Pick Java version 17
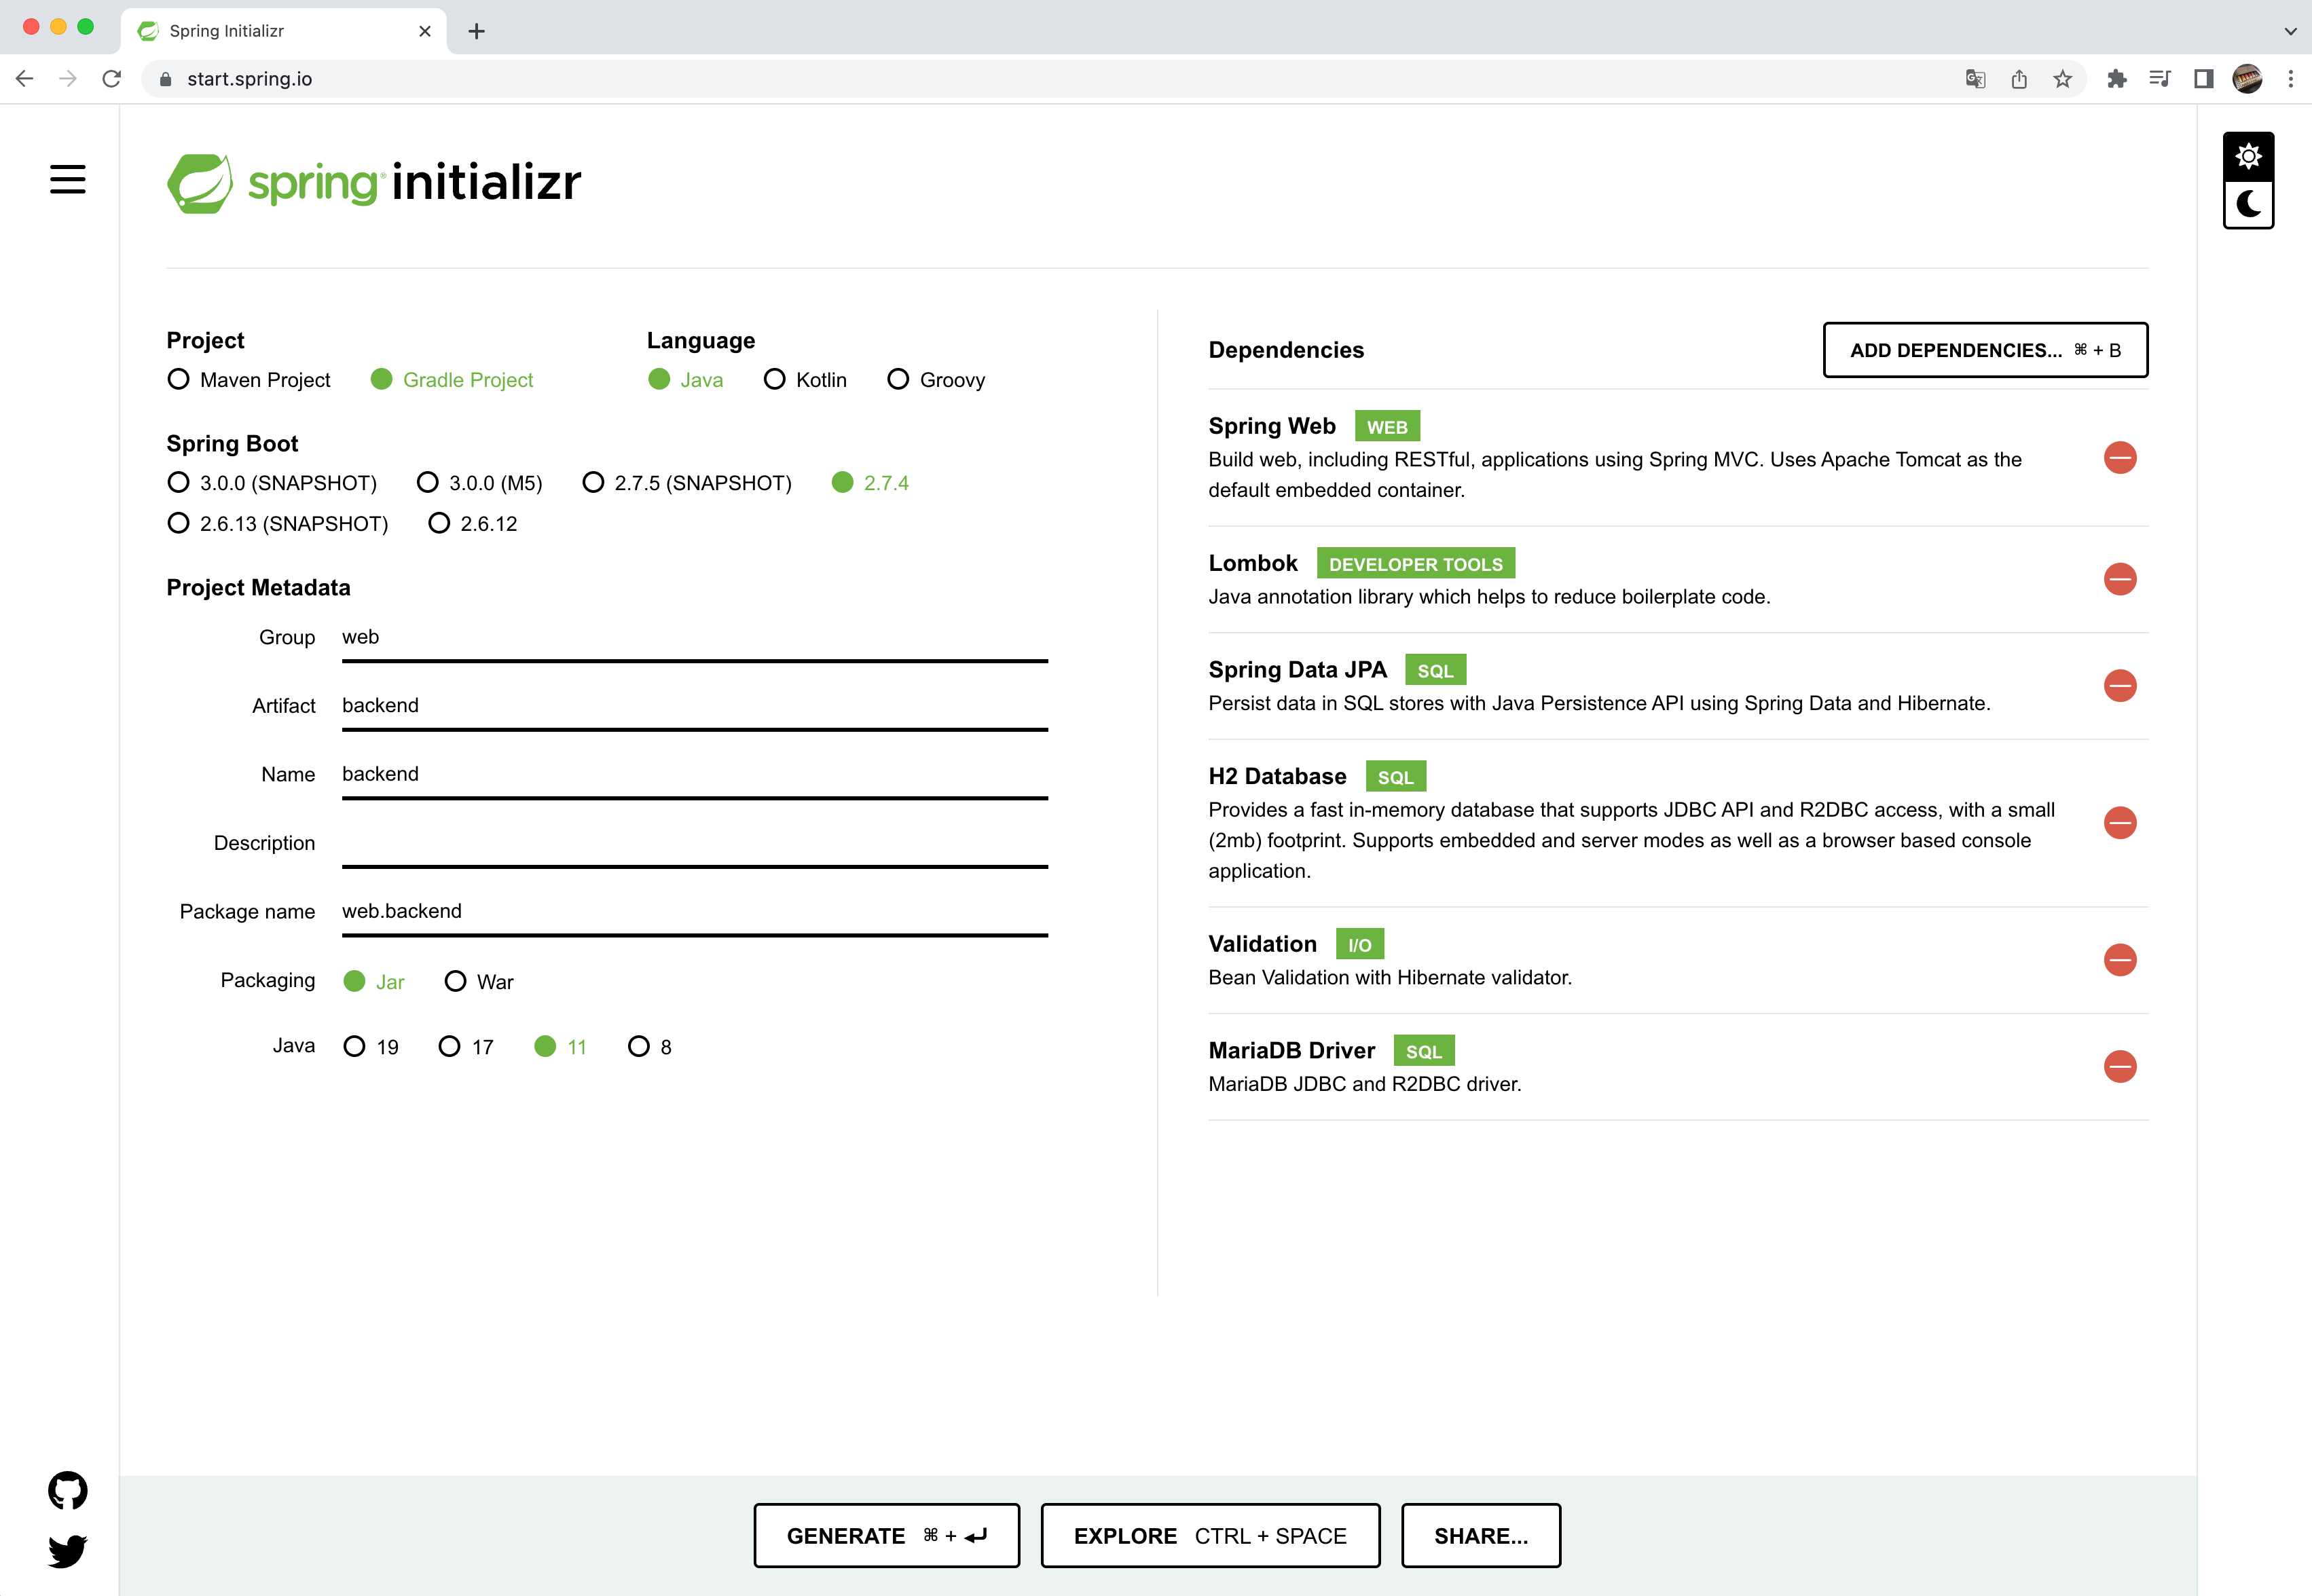2312x1596 pixels. coord(449,1046)
